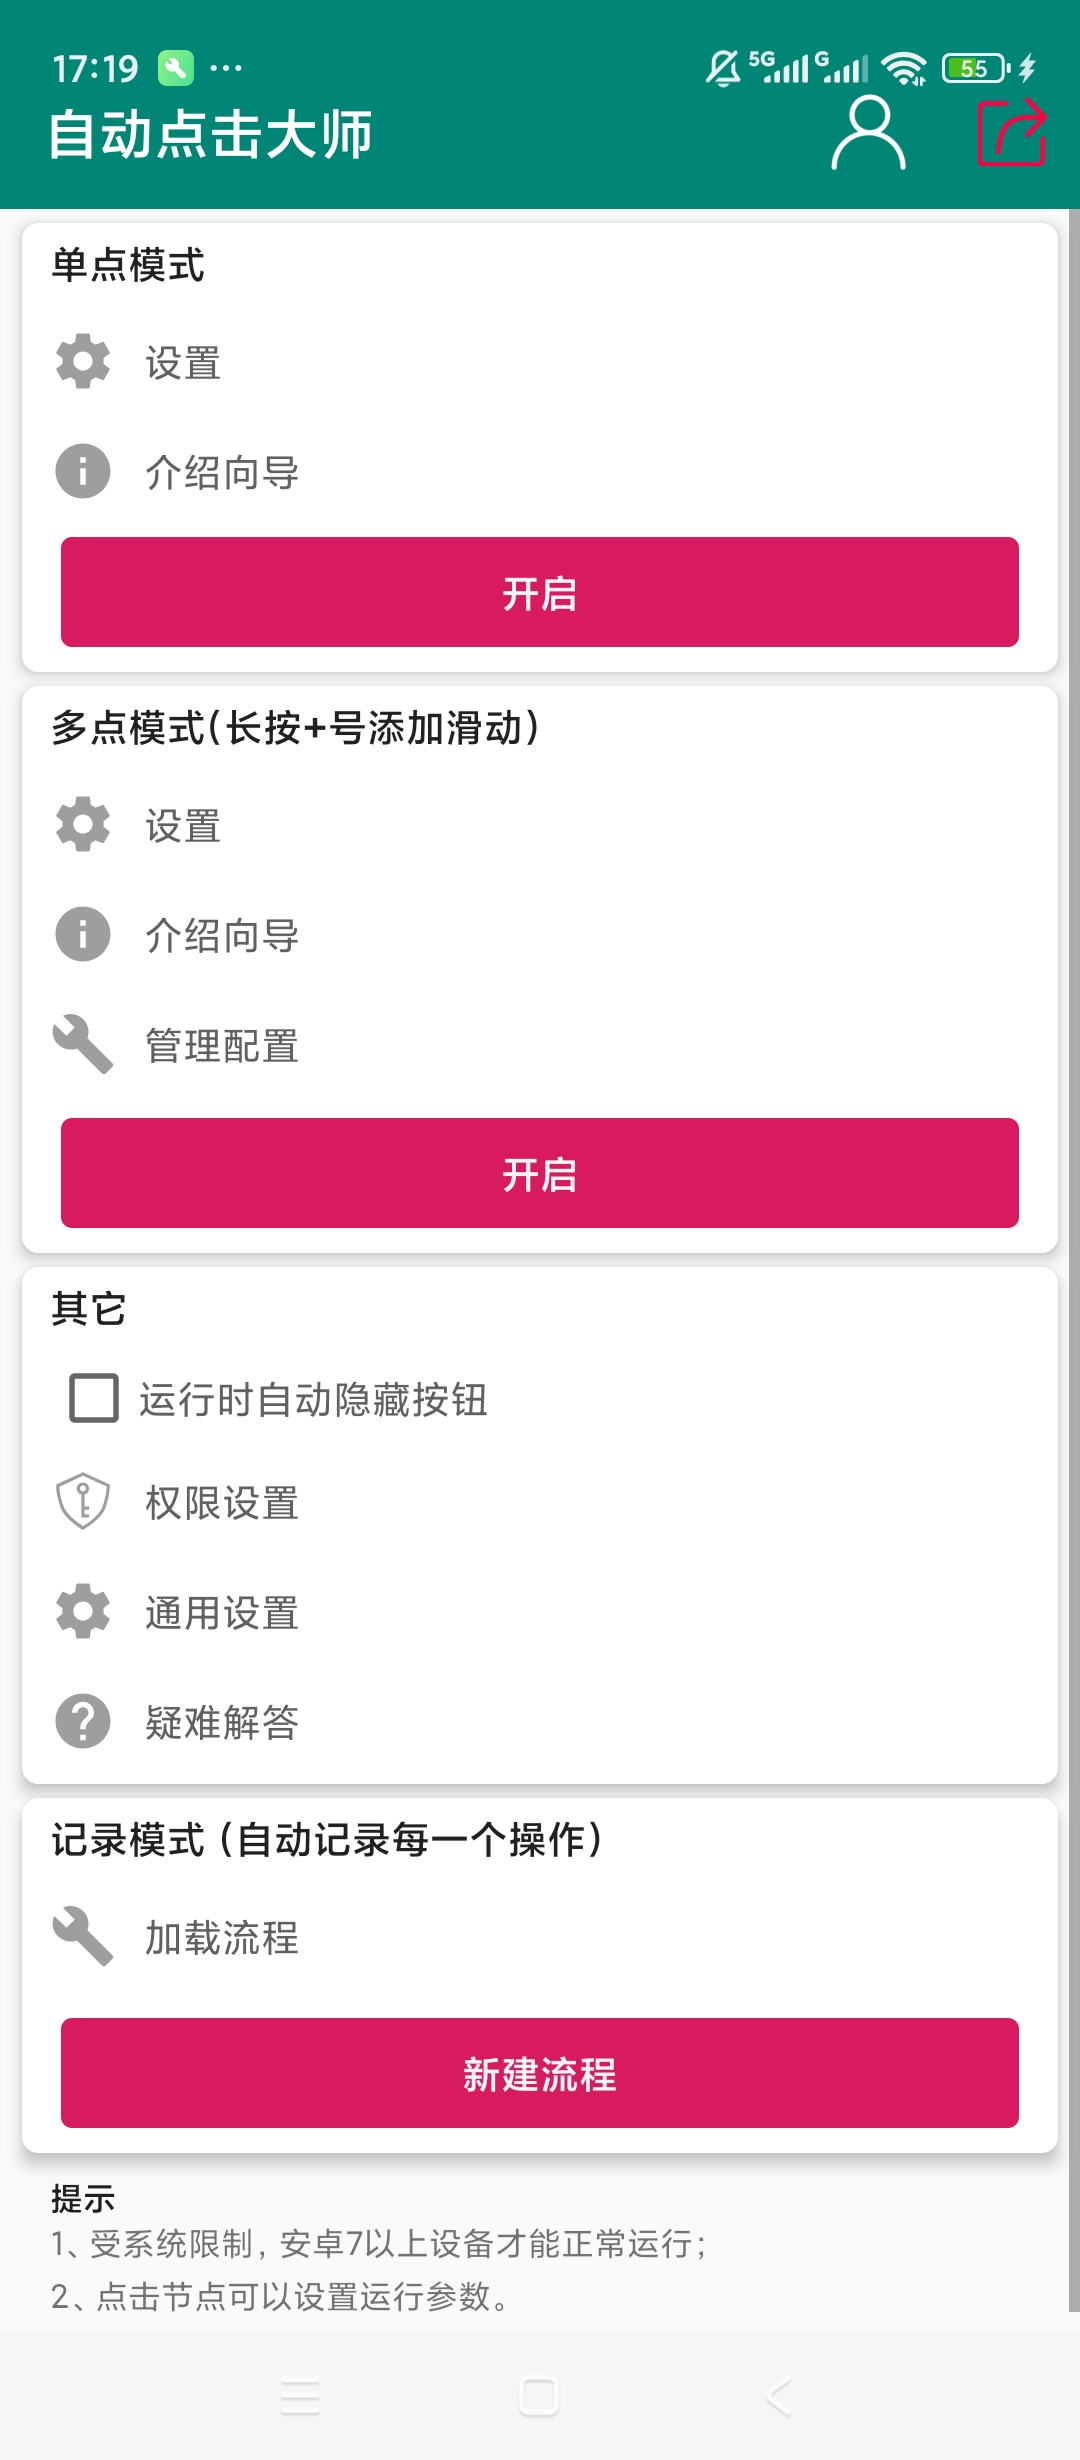The height and width of the screenshot is (2460, 1080).
Task: Tap wrench icon beside 加载流程
Action: coord(83,1936)
